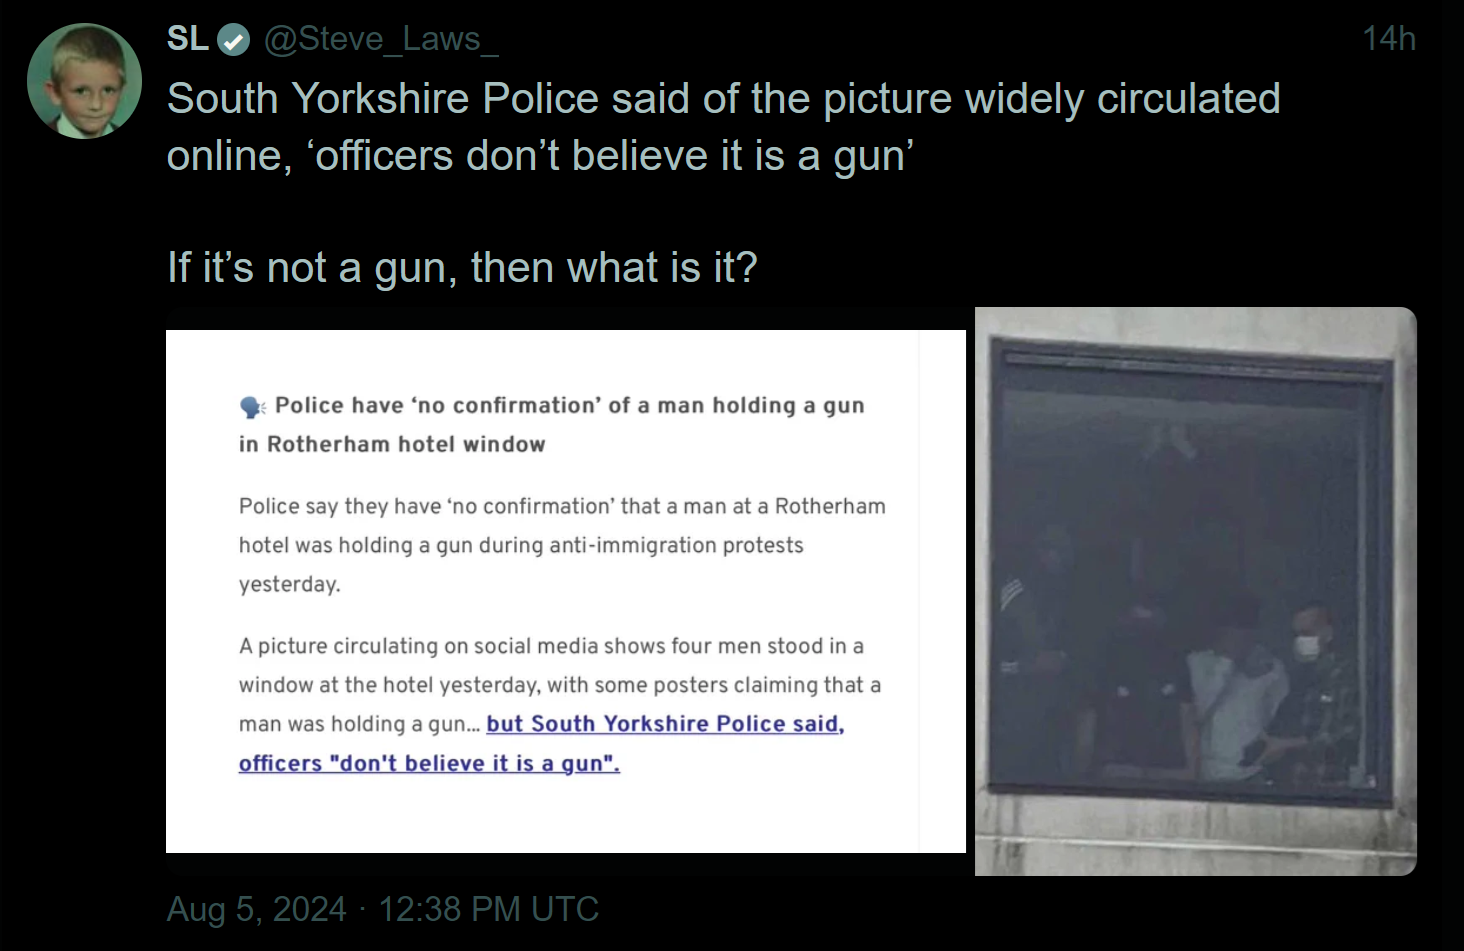
Task: Click the 'Police say they have no confirmation' paragraph
Action: click(562, 545)
